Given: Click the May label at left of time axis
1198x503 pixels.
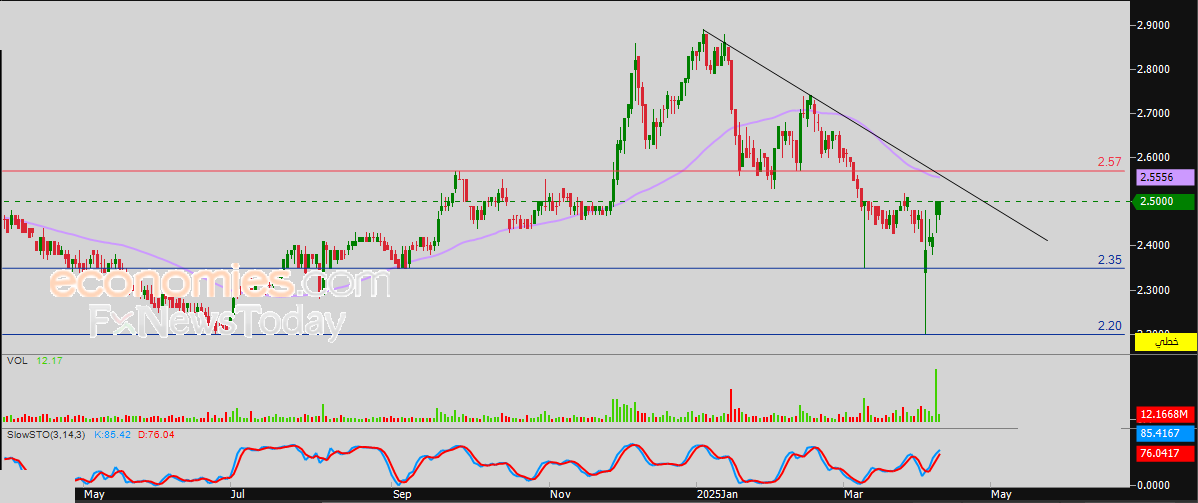Looking at the screenshot, I should point(93,495).
